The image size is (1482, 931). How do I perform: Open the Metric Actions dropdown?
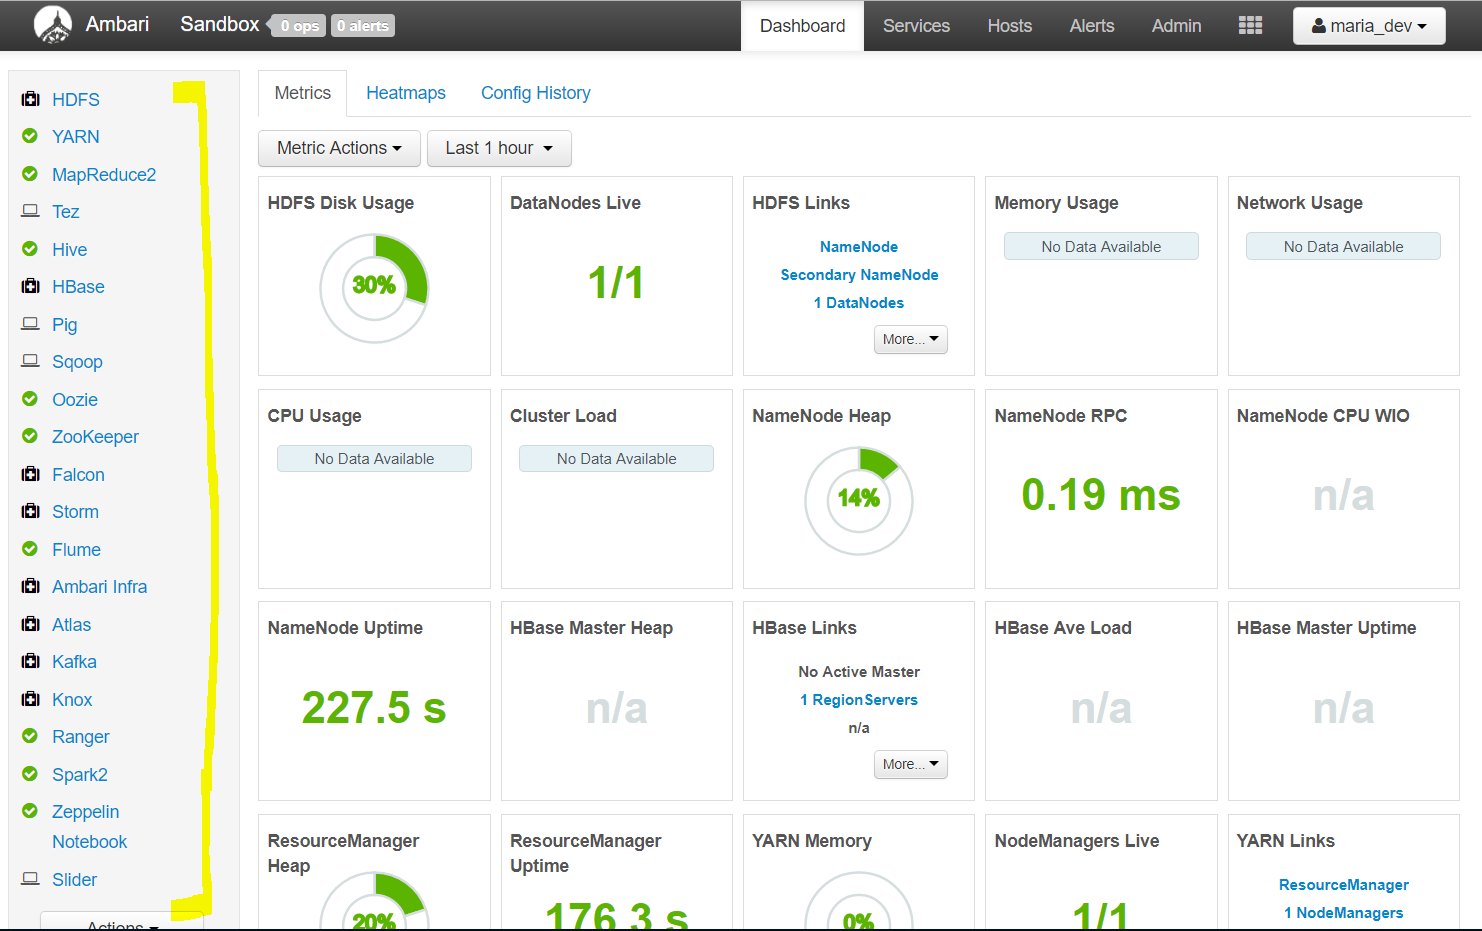(x=339, y=148)
